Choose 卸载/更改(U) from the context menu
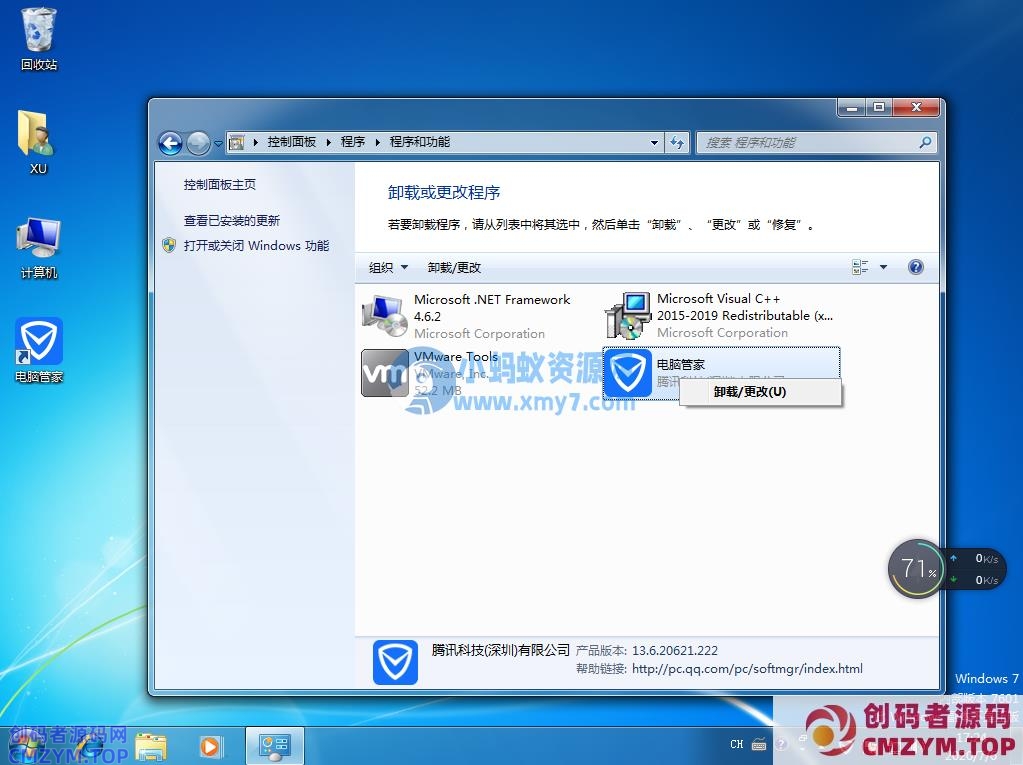1023x765 pixels. pyautogui.click(x=750, y=392)
